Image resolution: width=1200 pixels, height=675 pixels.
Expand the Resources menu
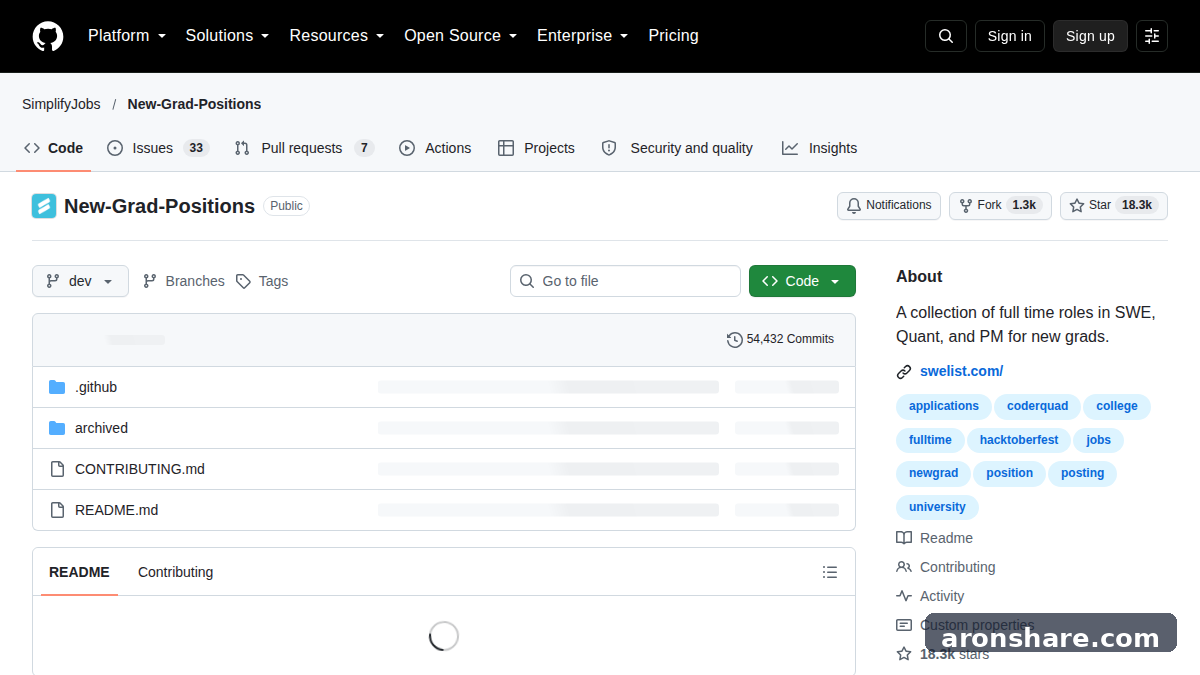pyautogui.click(x=337, y=36)
